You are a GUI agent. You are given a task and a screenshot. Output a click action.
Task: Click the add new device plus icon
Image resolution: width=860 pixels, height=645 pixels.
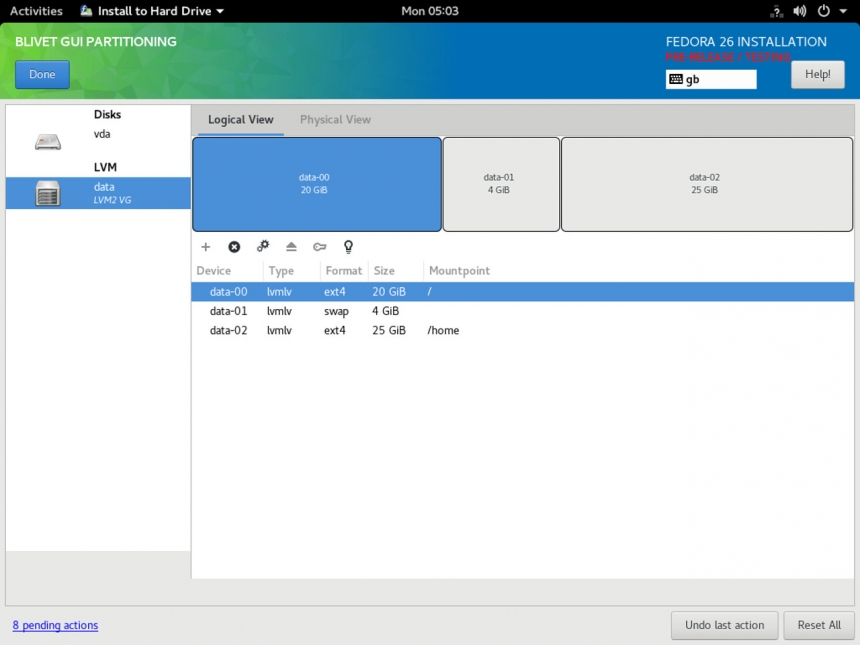206,246
